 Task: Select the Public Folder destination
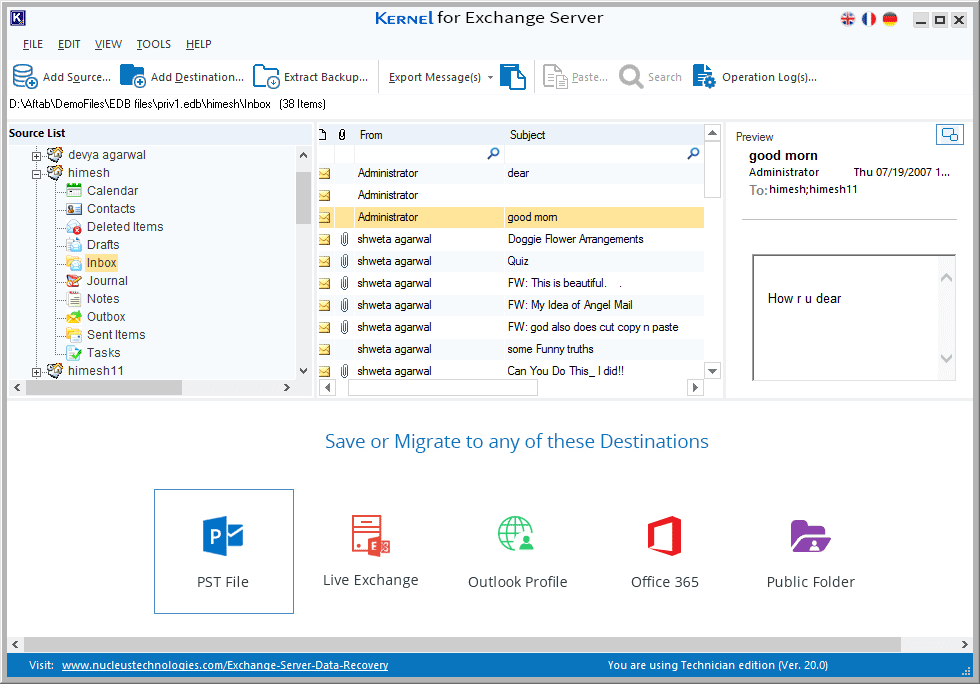point(811,551)
